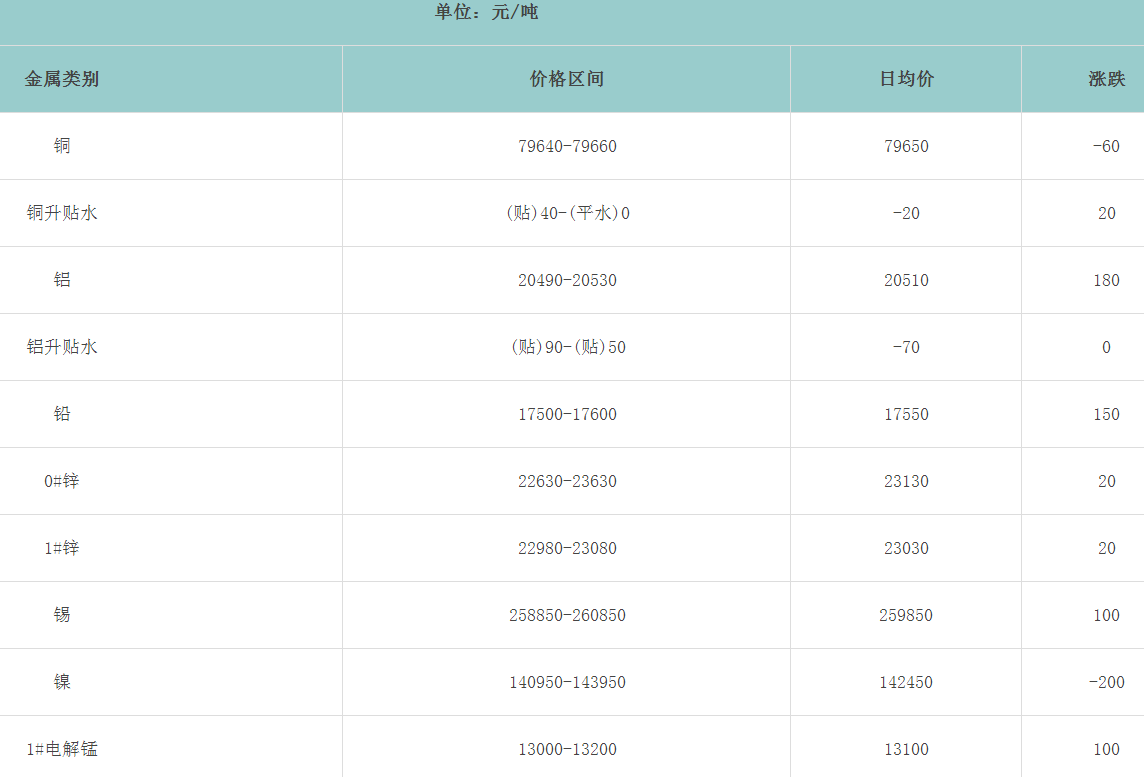Screen dimensions: 1144x777
Task: Select the 日均价 column header
Action: pyautogui.click(x=906, y=79)
